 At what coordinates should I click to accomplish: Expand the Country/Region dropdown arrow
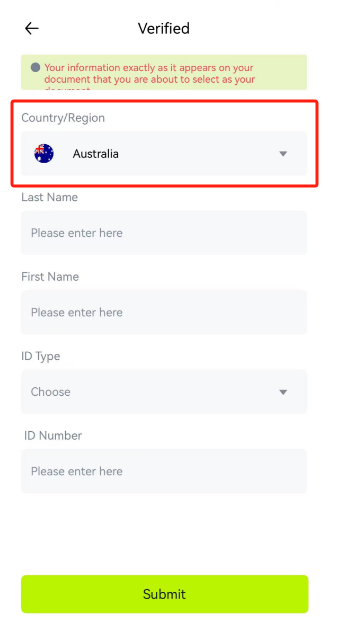pos(283,153)
